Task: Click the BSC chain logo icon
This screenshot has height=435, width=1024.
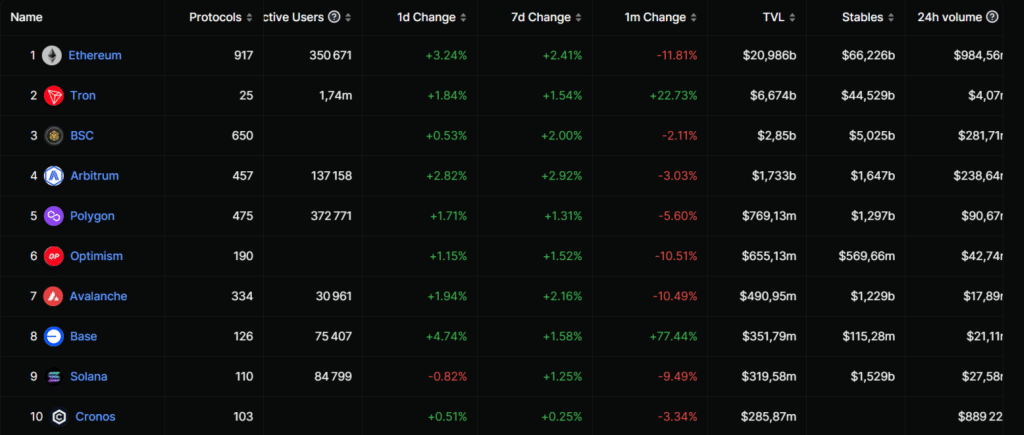Action: [x=54, y=136]
